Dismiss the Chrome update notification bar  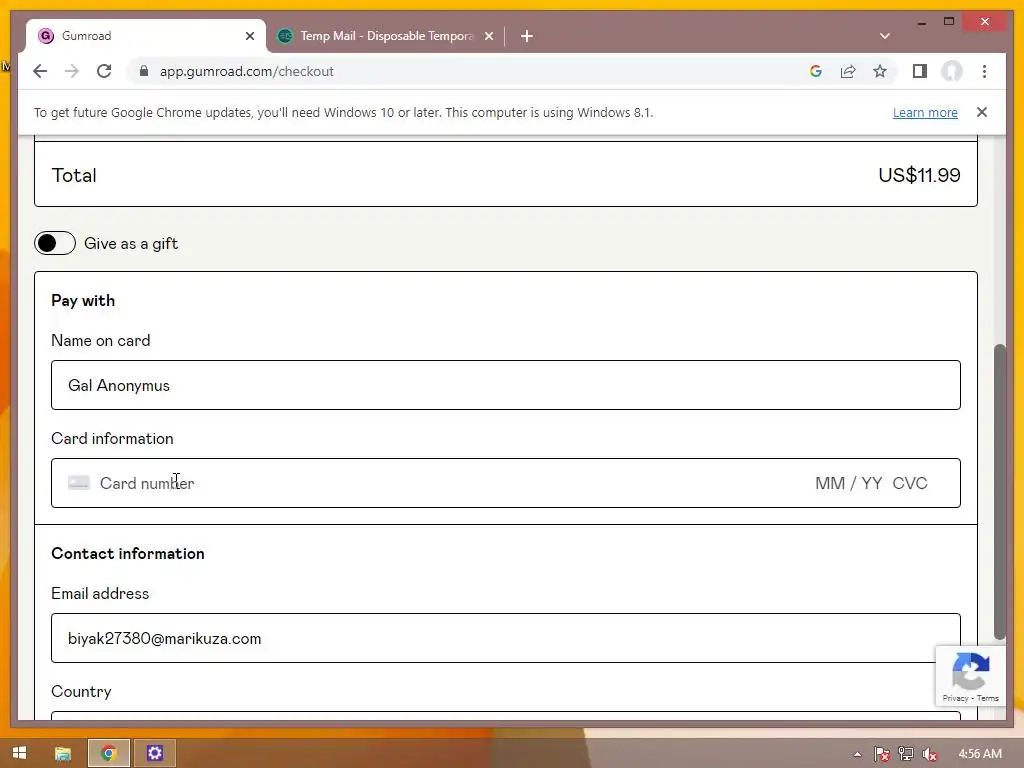[982, 112]
